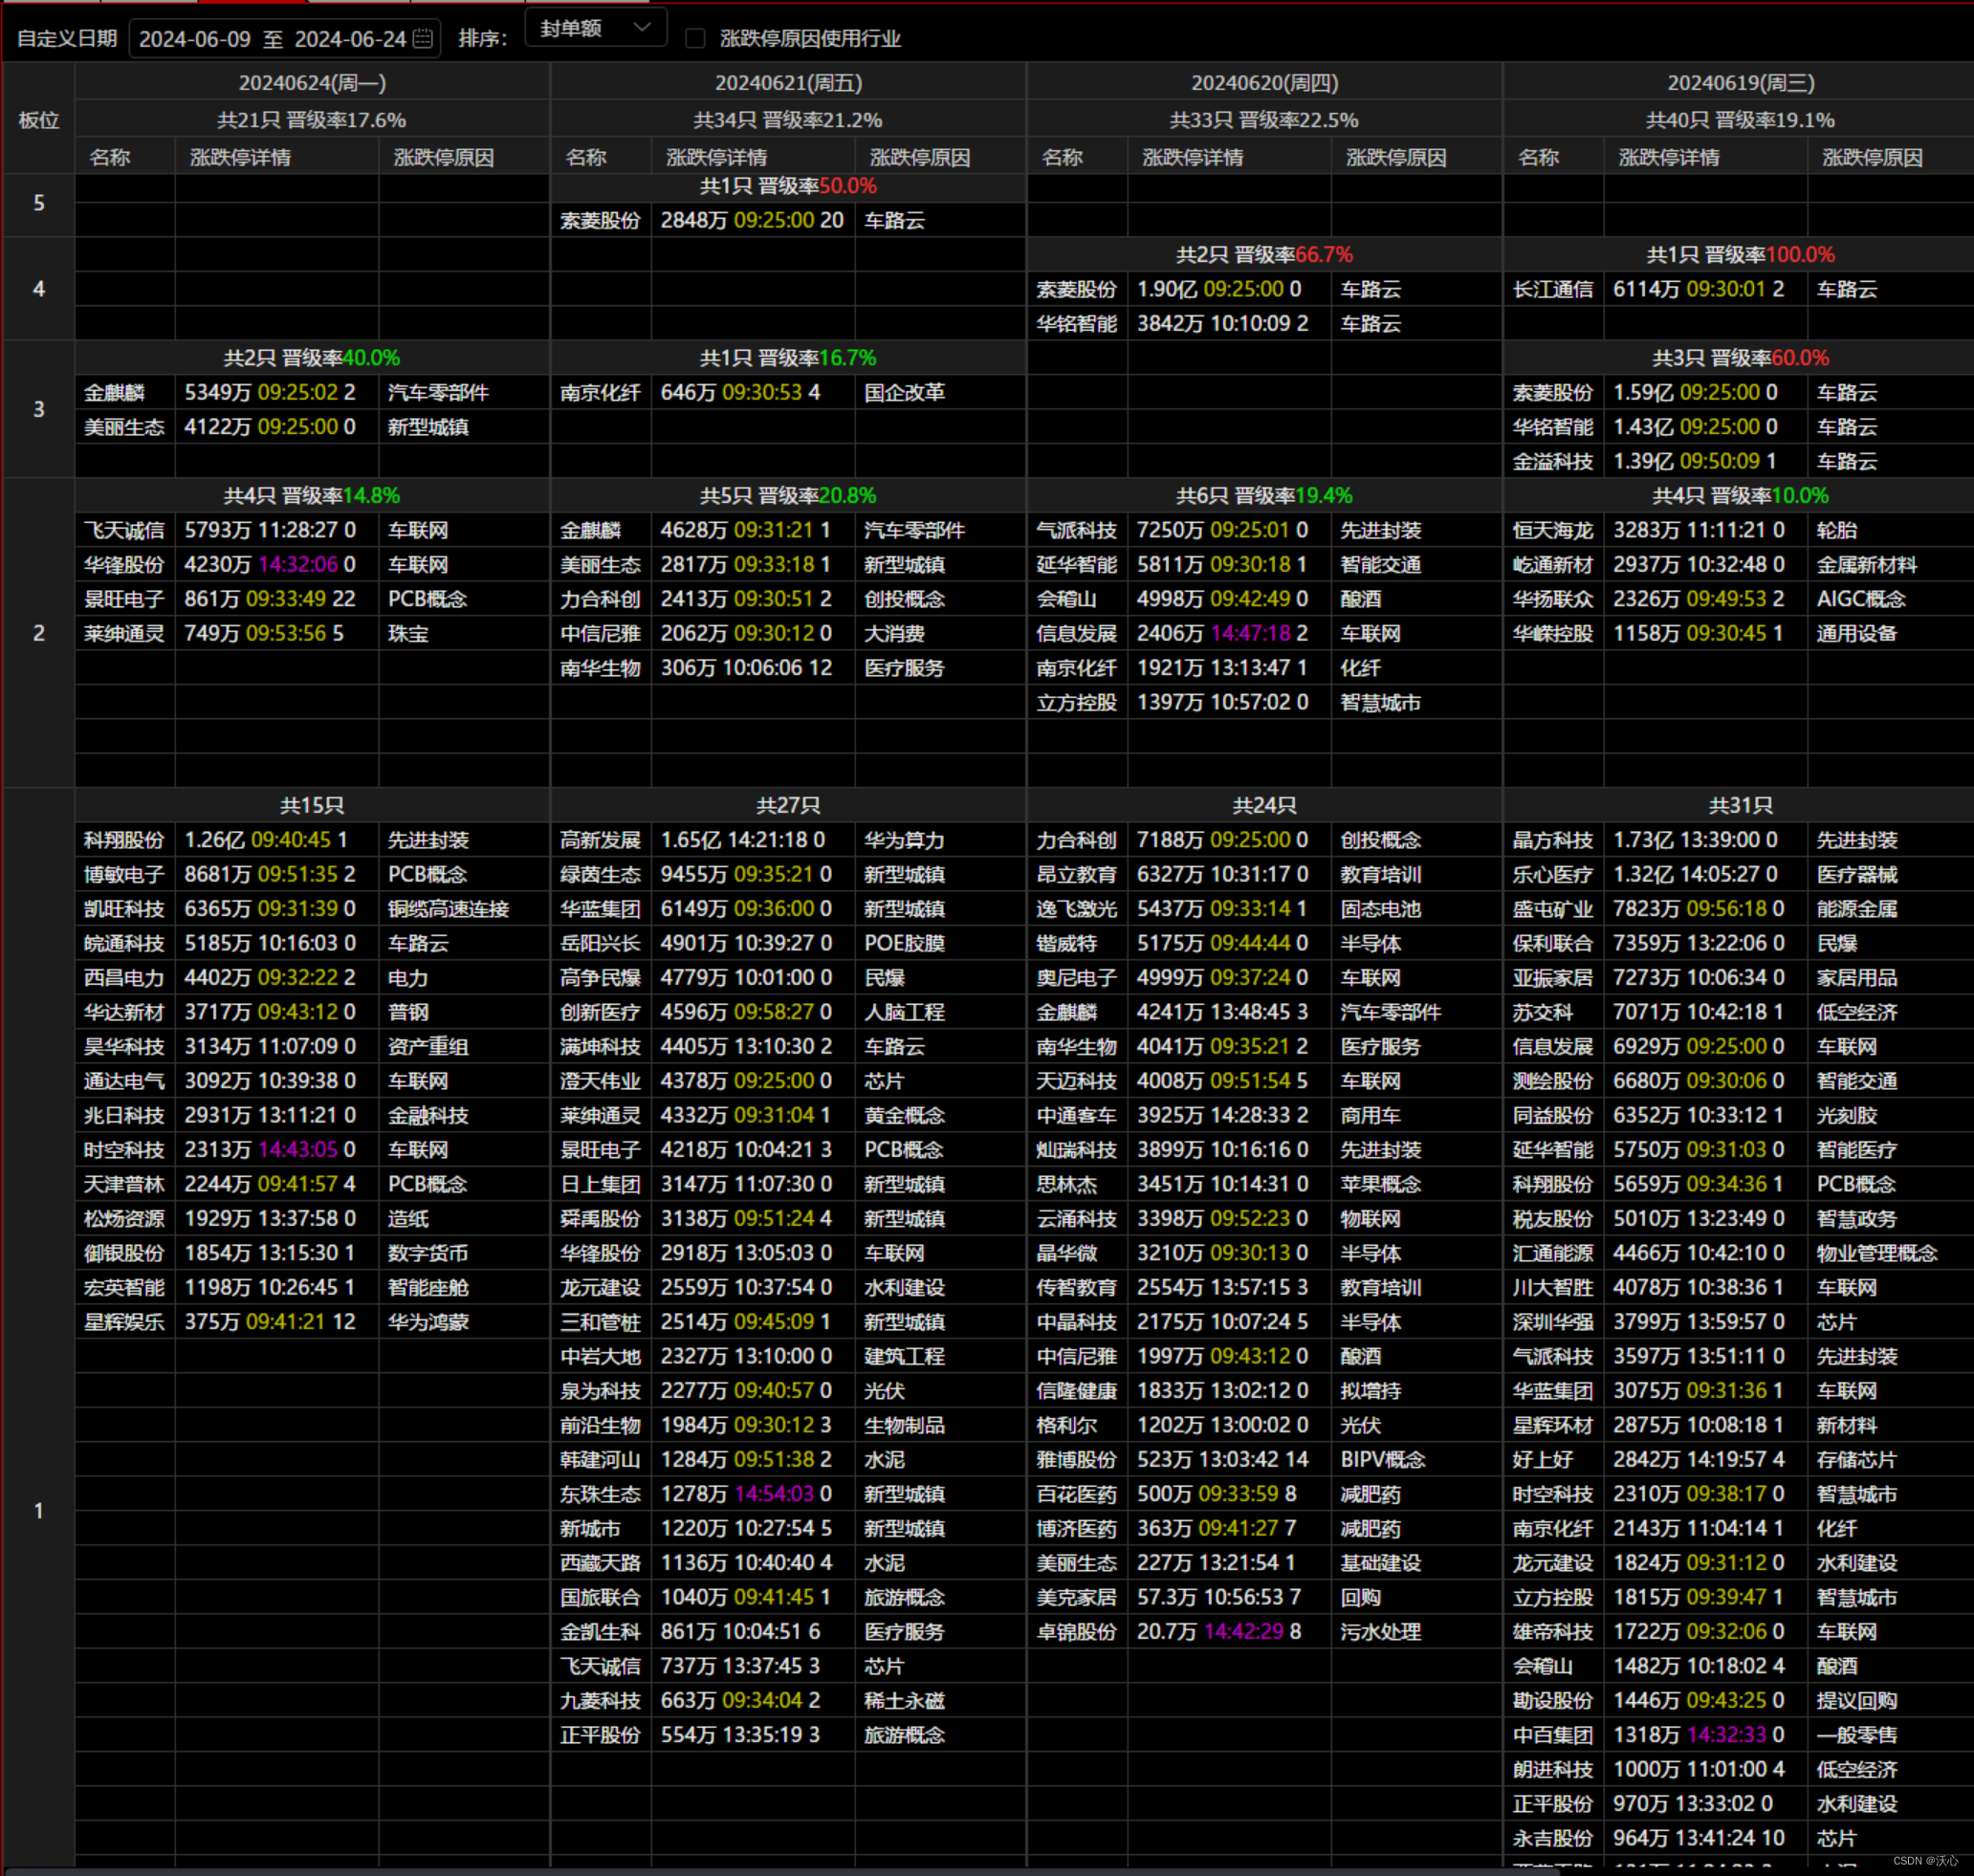Viewport: 1974px width, 1876px height.
Task: Click the 华为算力 reason cell
Action: 904,840
